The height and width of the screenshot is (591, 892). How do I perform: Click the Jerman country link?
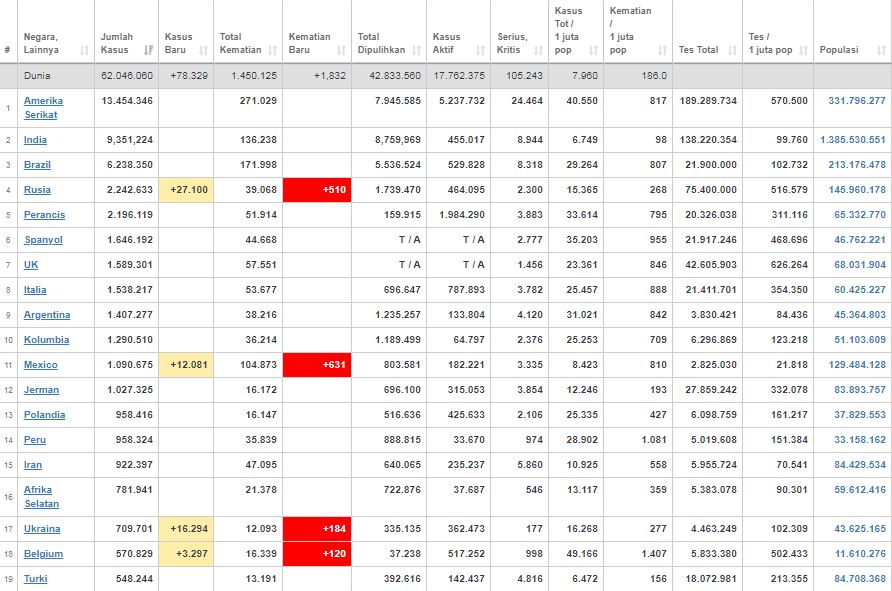point(42,390)
